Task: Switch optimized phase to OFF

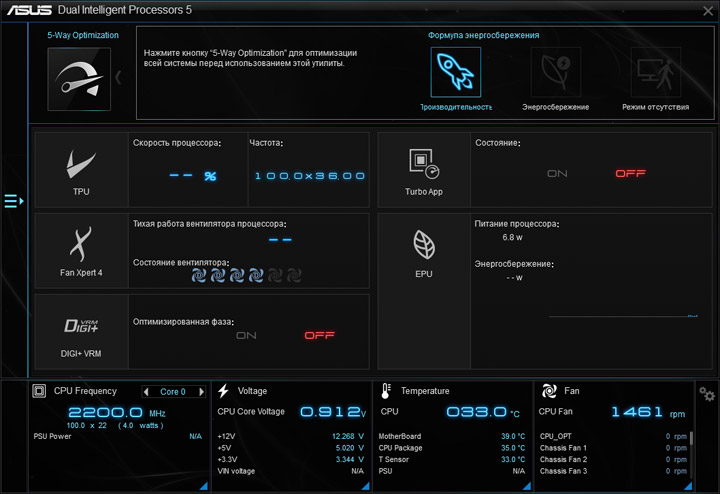Action: pyautogui.click(x=320, y=336)
